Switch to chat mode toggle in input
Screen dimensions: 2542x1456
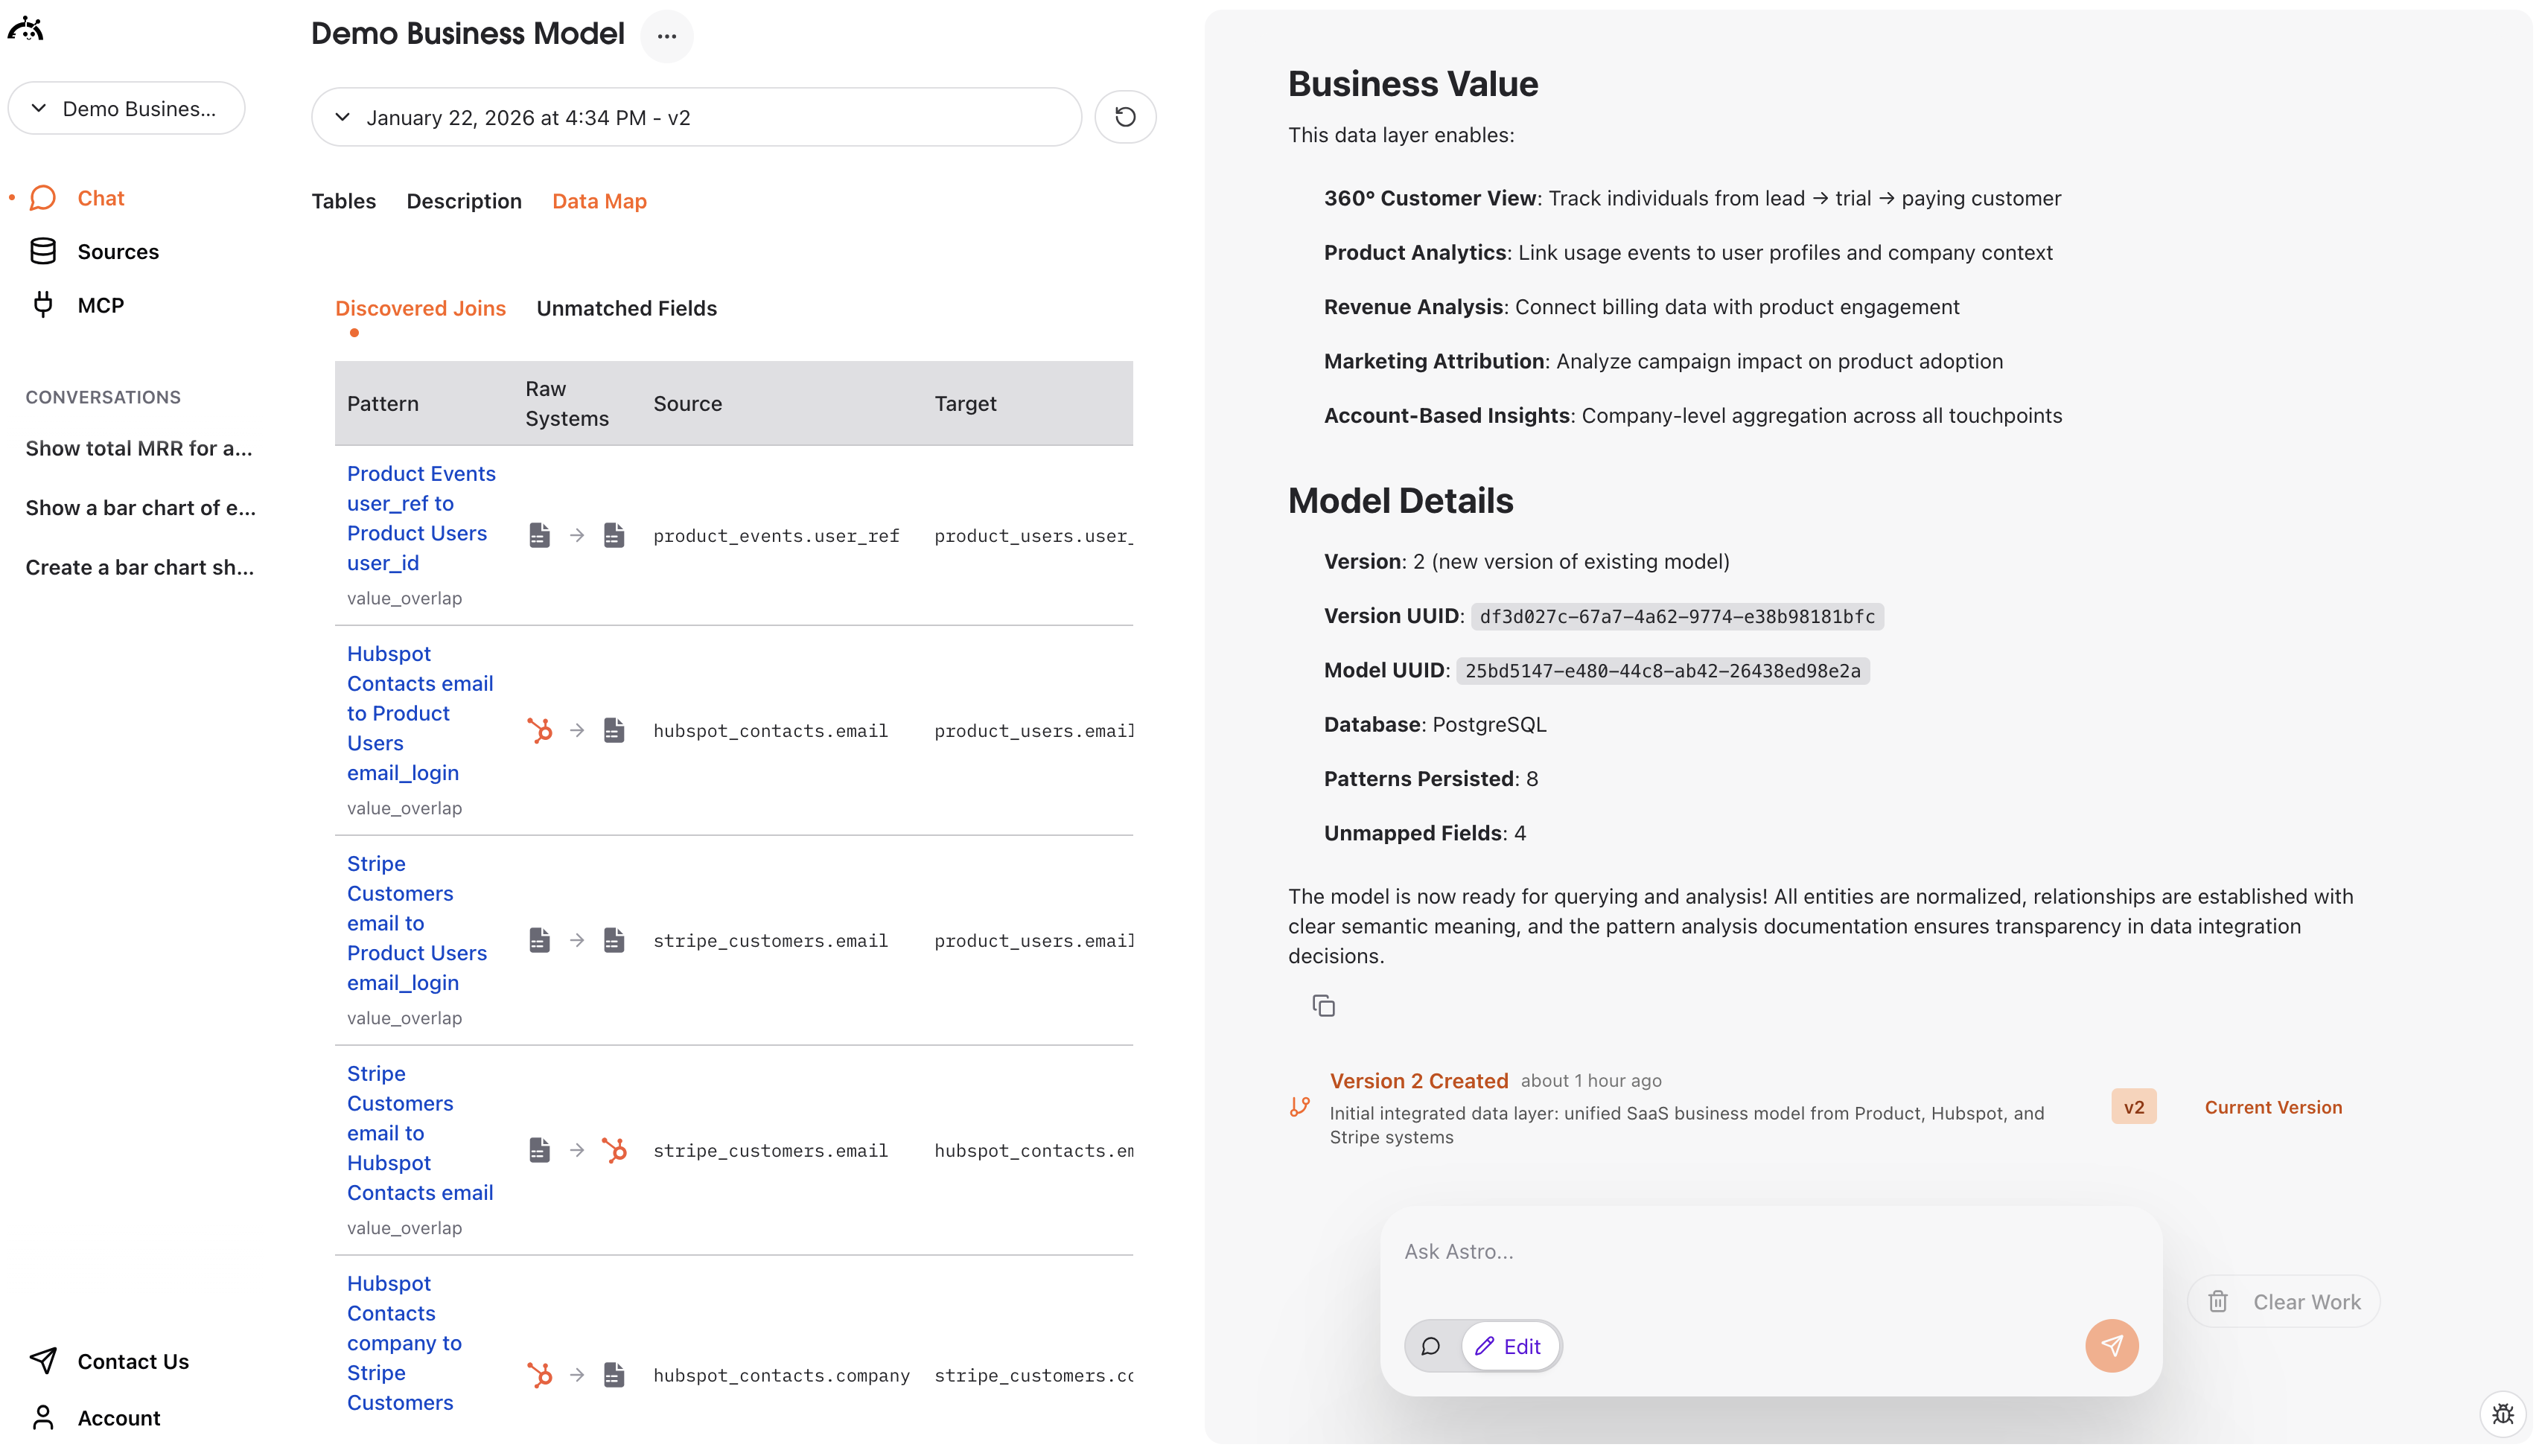tap(1431, 1346)
